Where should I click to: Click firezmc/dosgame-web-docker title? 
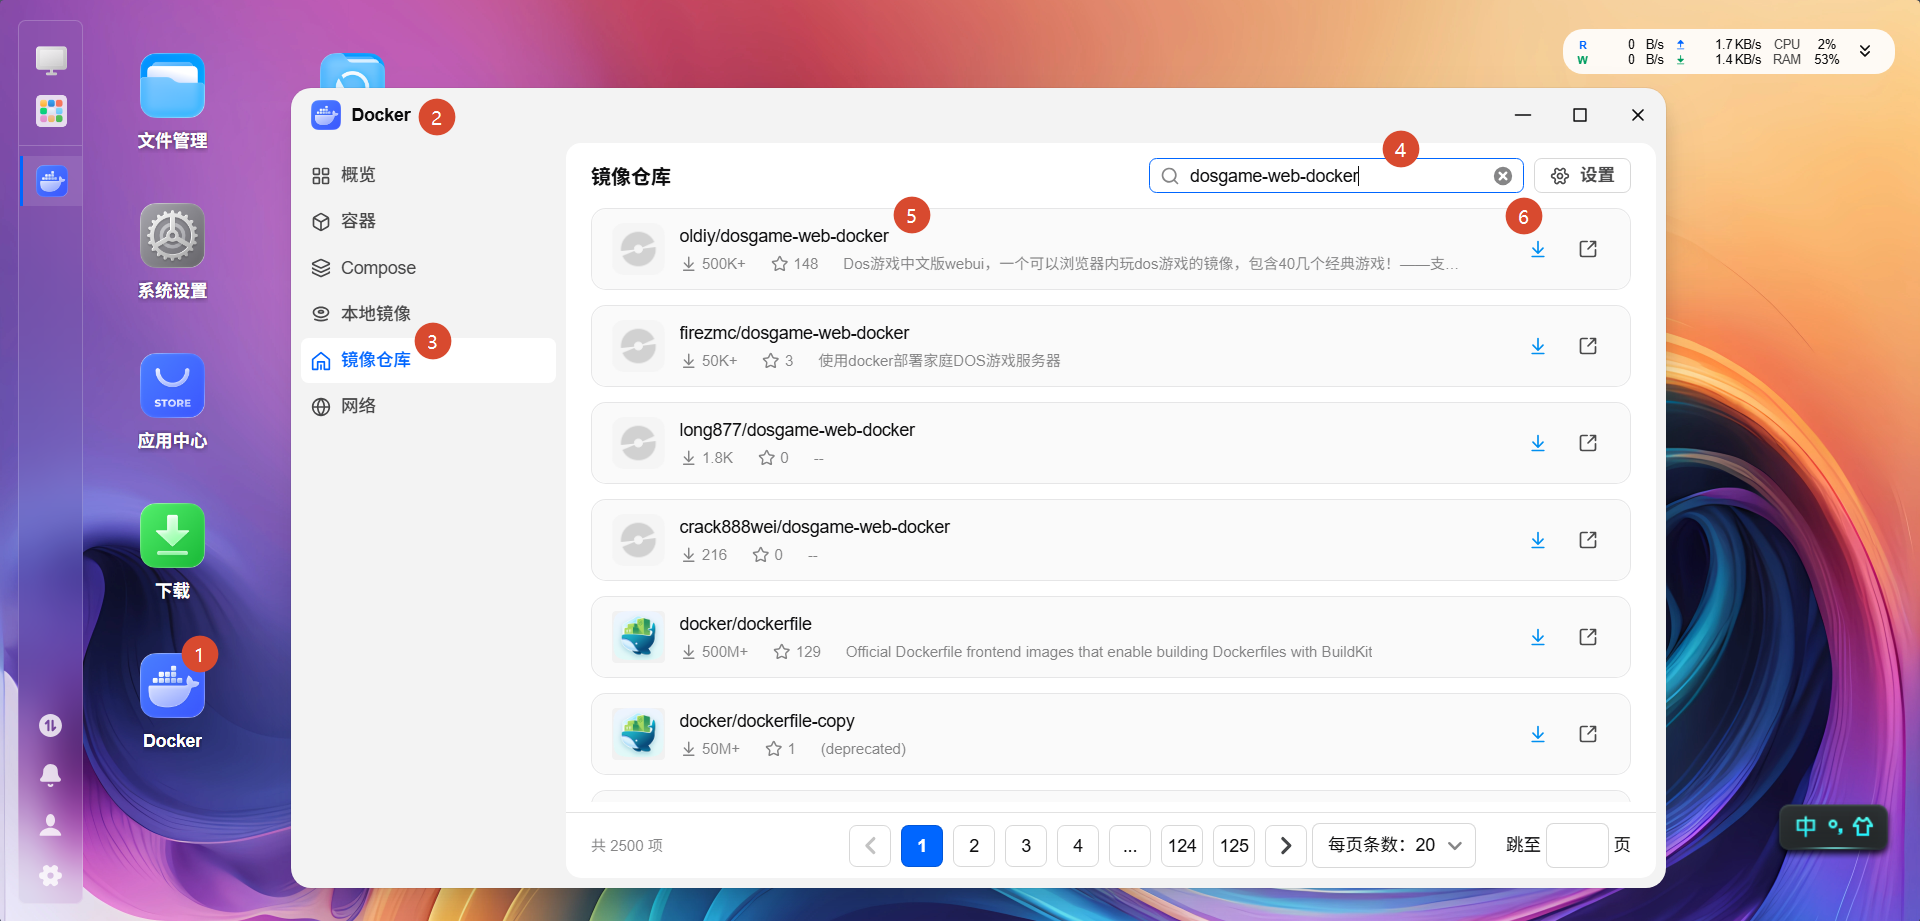tap(794, 333)
